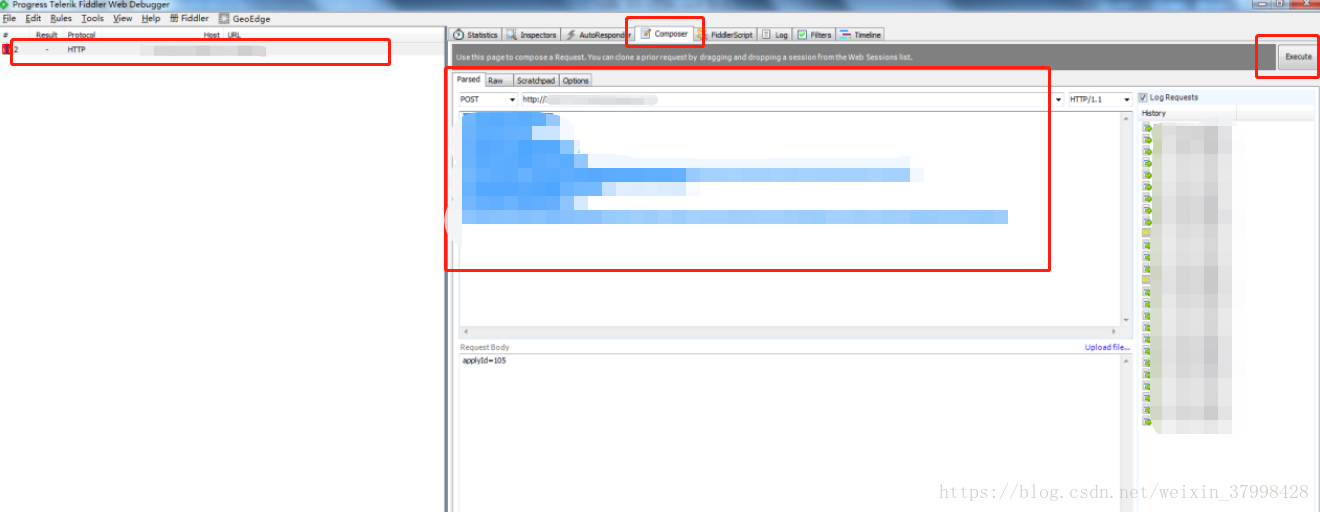Image resolution: width=1320 pixels, height=512 pixels.
Task: Click the Protocol column header
Action: (x=81, y=35)
